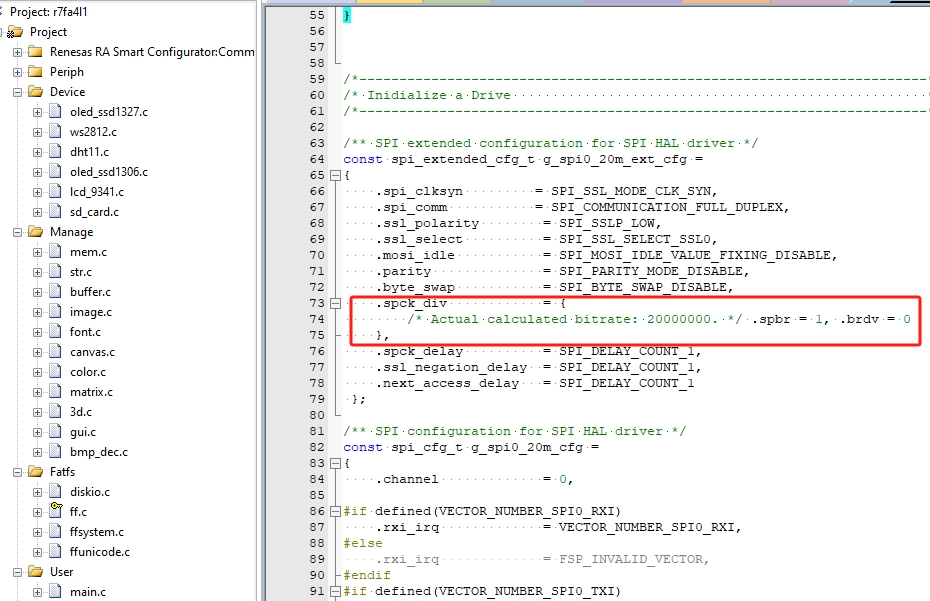Click the "Actual calculated bitrate" comment
The height and width of the screenshot is (601, 930).
574,319
